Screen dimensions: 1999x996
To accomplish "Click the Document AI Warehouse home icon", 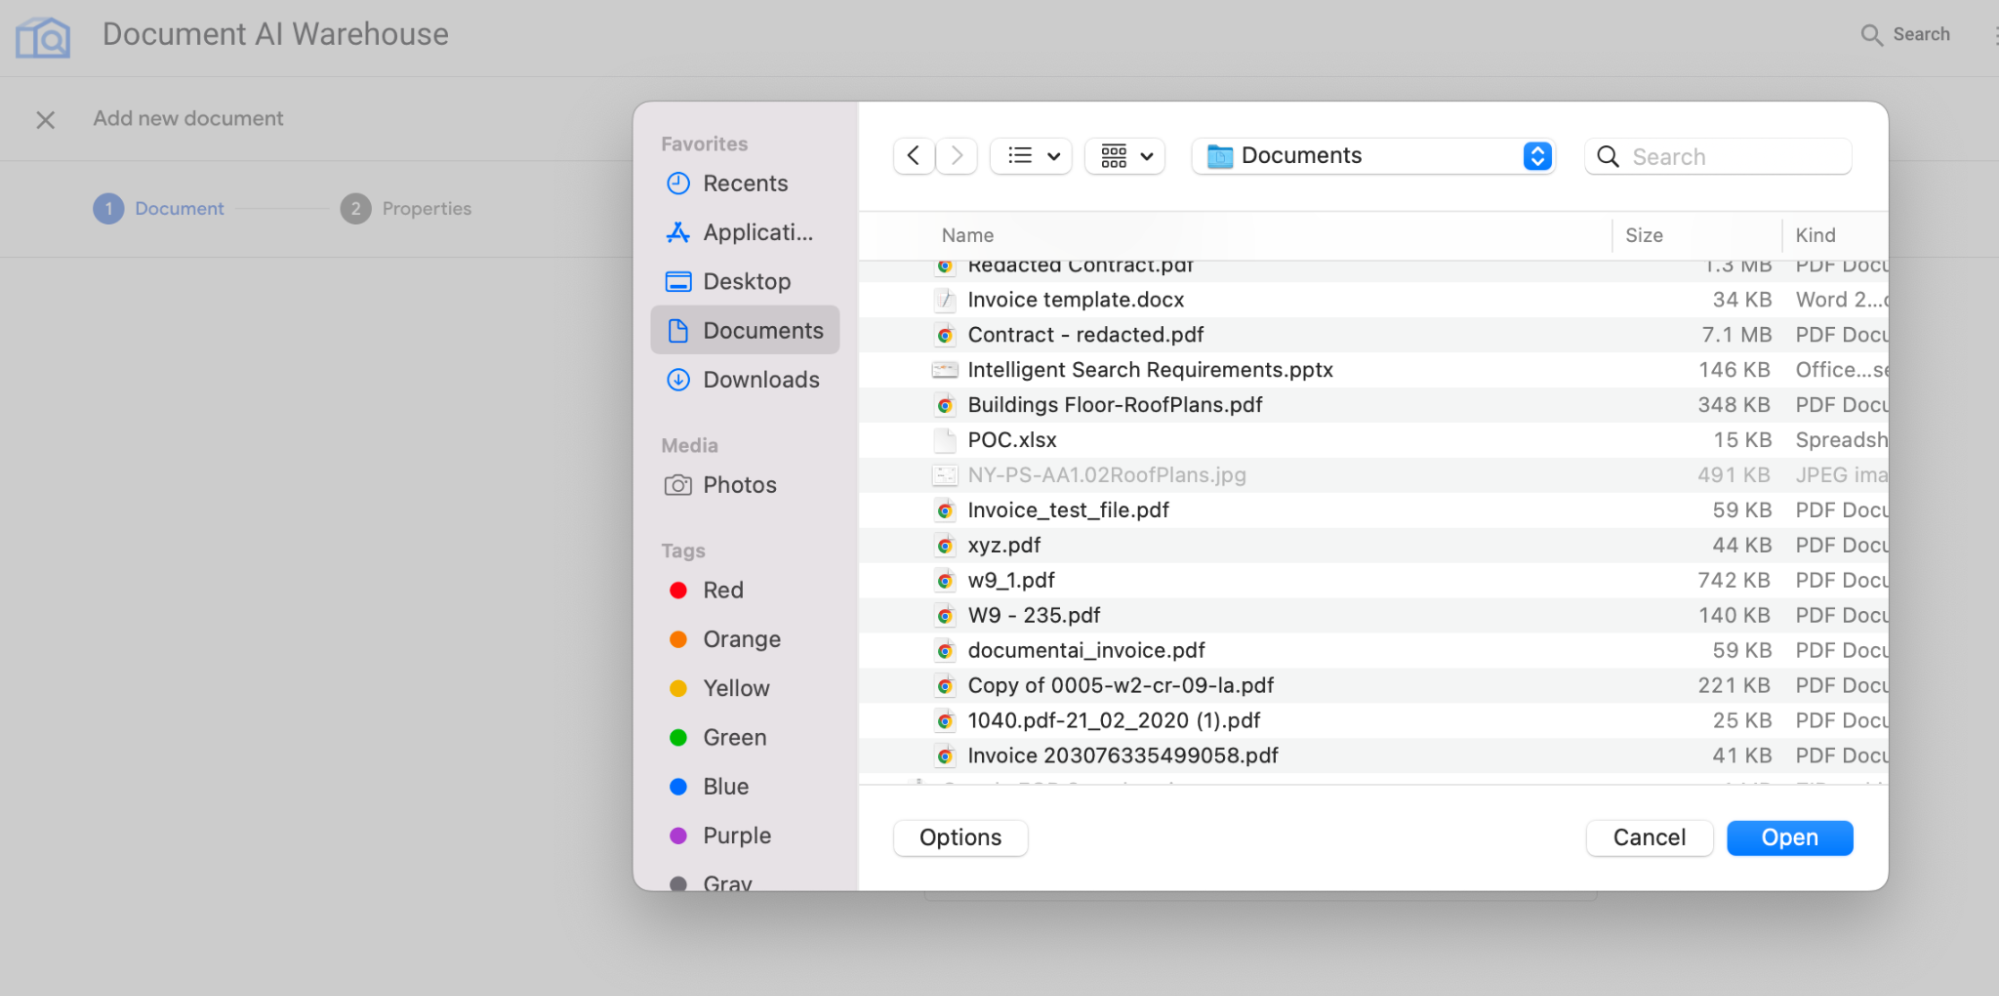I will [42, 36].
